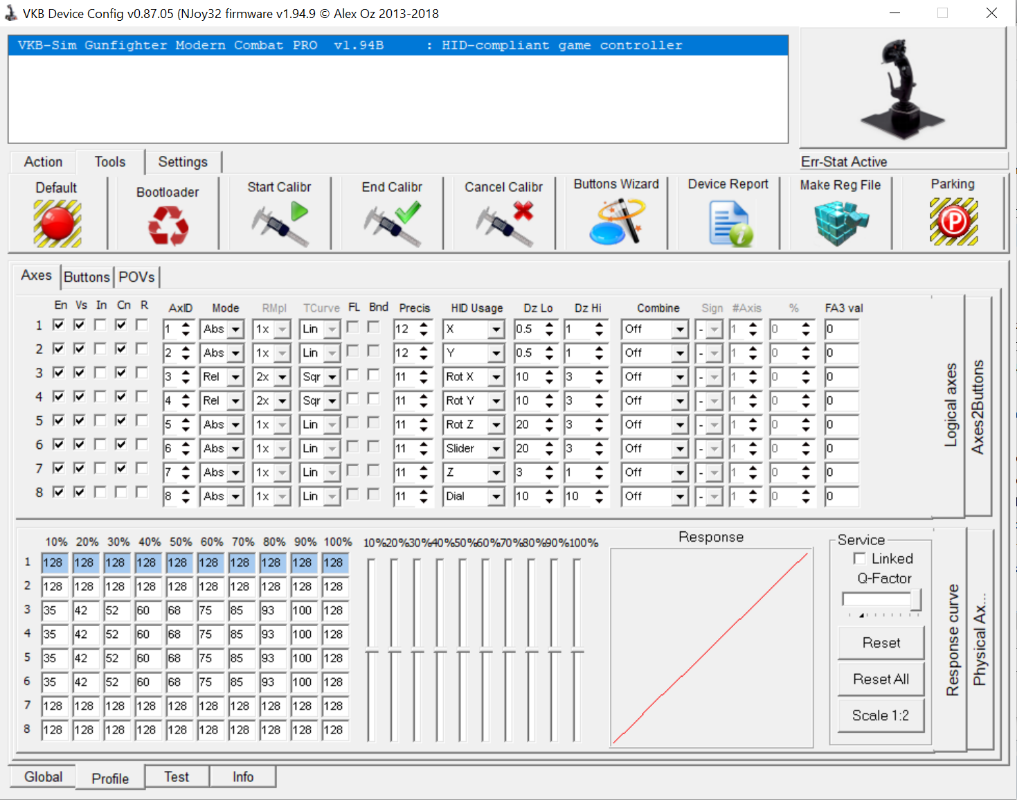Open the Info tab
This screenshot has height=800, width=1017.
pos(243,777)
